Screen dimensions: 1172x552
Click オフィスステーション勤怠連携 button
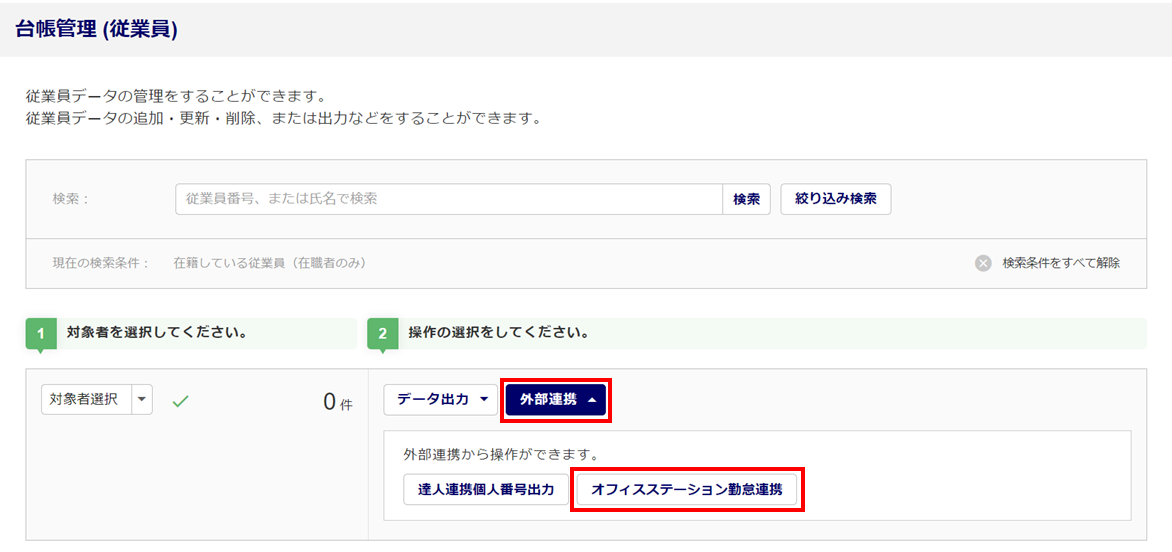tap(687, 490)
